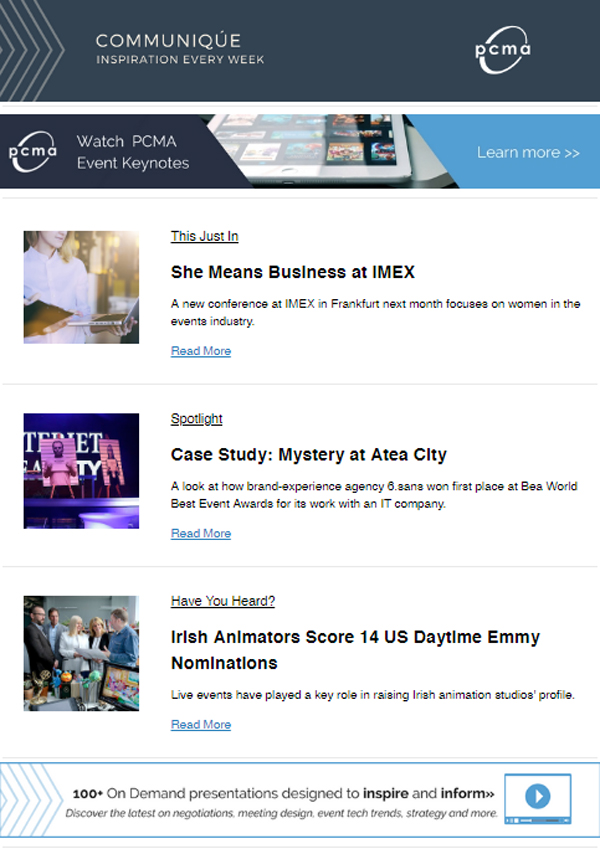Open Case Study: Mystery at Atea City
Image resolution: width=600 pixels, height=849 pixels.
pyautogui.click(x=309, y=454)
